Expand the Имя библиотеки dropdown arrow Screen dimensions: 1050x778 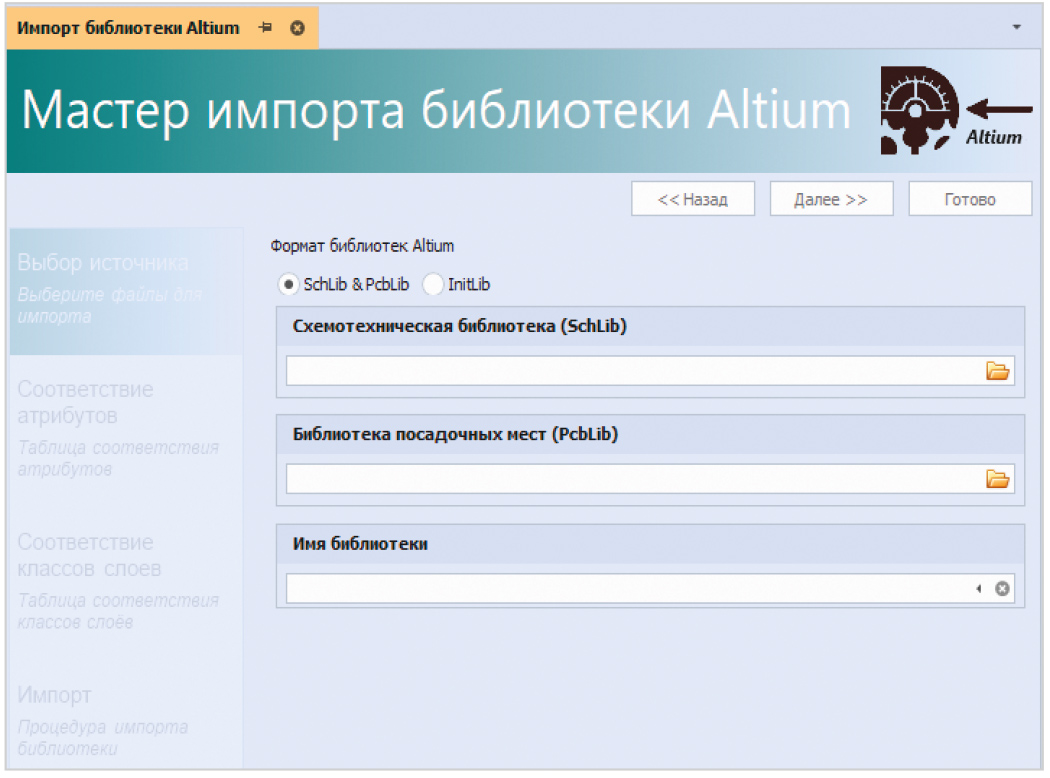click(979, 589)
